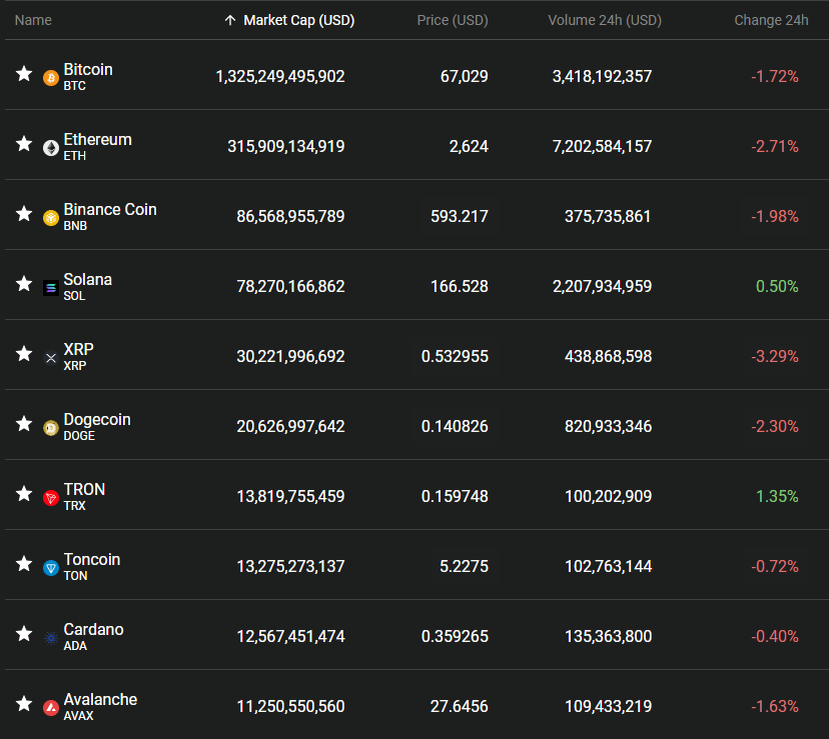Select Solana 24h change 0.50%
Screen dimensions: 829x739
777,287
